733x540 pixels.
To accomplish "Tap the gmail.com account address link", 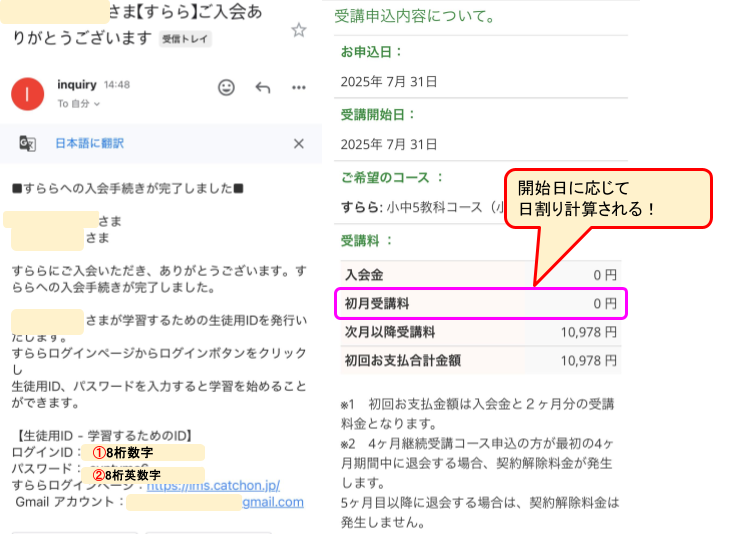I will pos(273,502).
